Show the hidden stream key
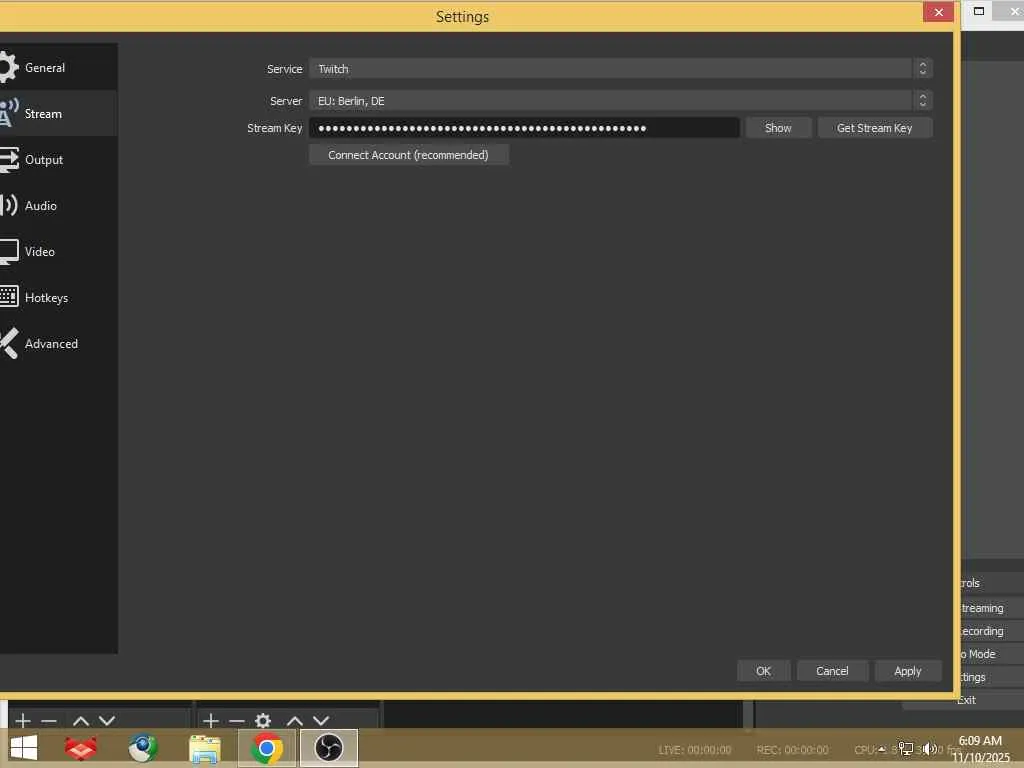Image resolution: width=1024 pixels, height=768 pixels. (778, 128)
